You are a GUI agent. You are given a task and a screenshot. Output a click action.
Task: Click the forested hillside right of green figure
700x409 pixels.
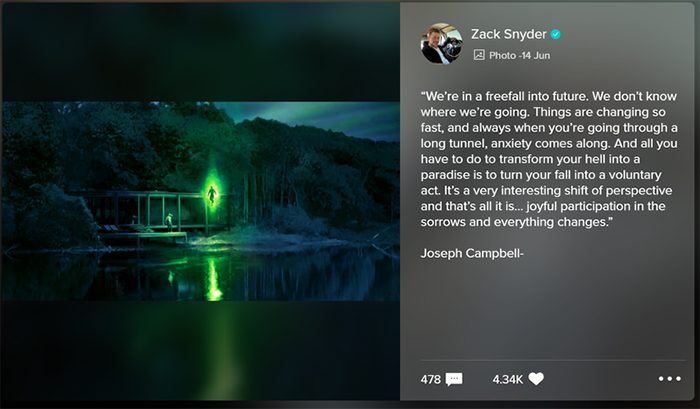312,179
